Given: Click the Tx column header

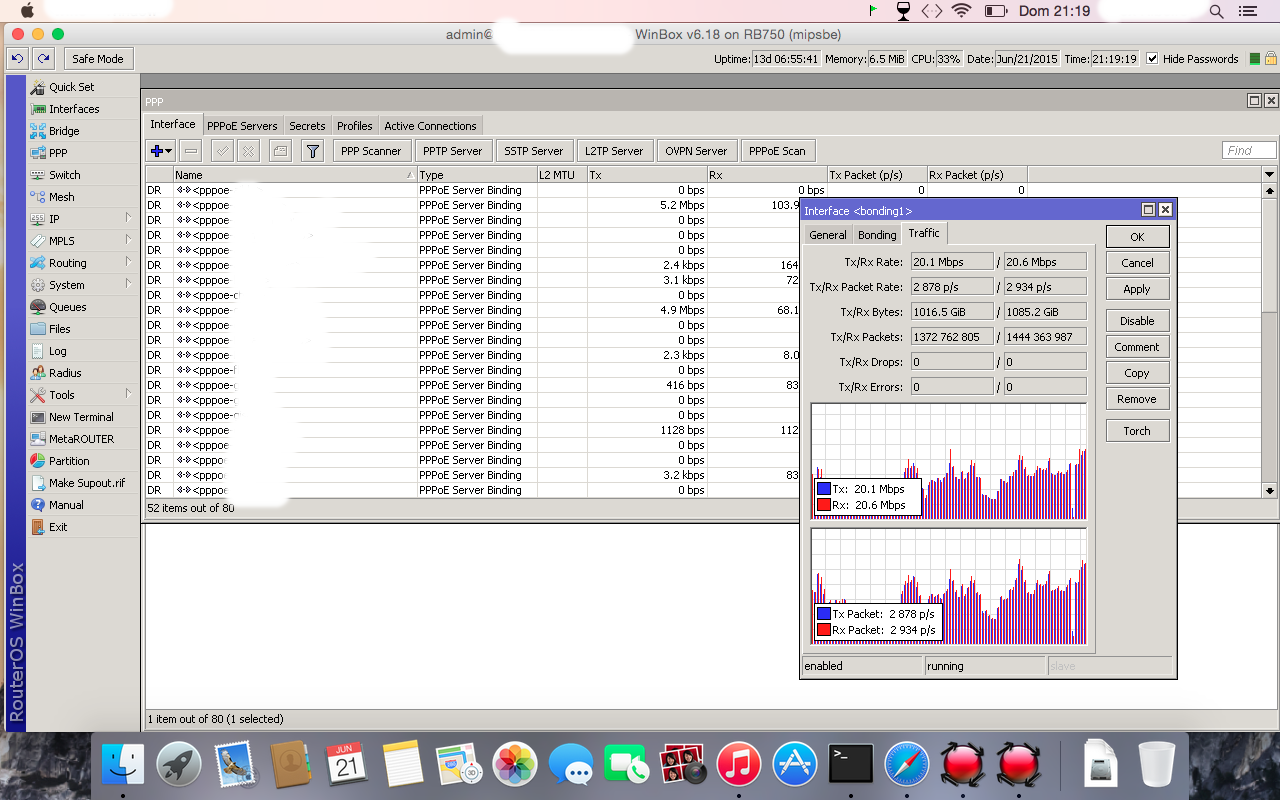Looking at the screenshot, I should 646,175.
